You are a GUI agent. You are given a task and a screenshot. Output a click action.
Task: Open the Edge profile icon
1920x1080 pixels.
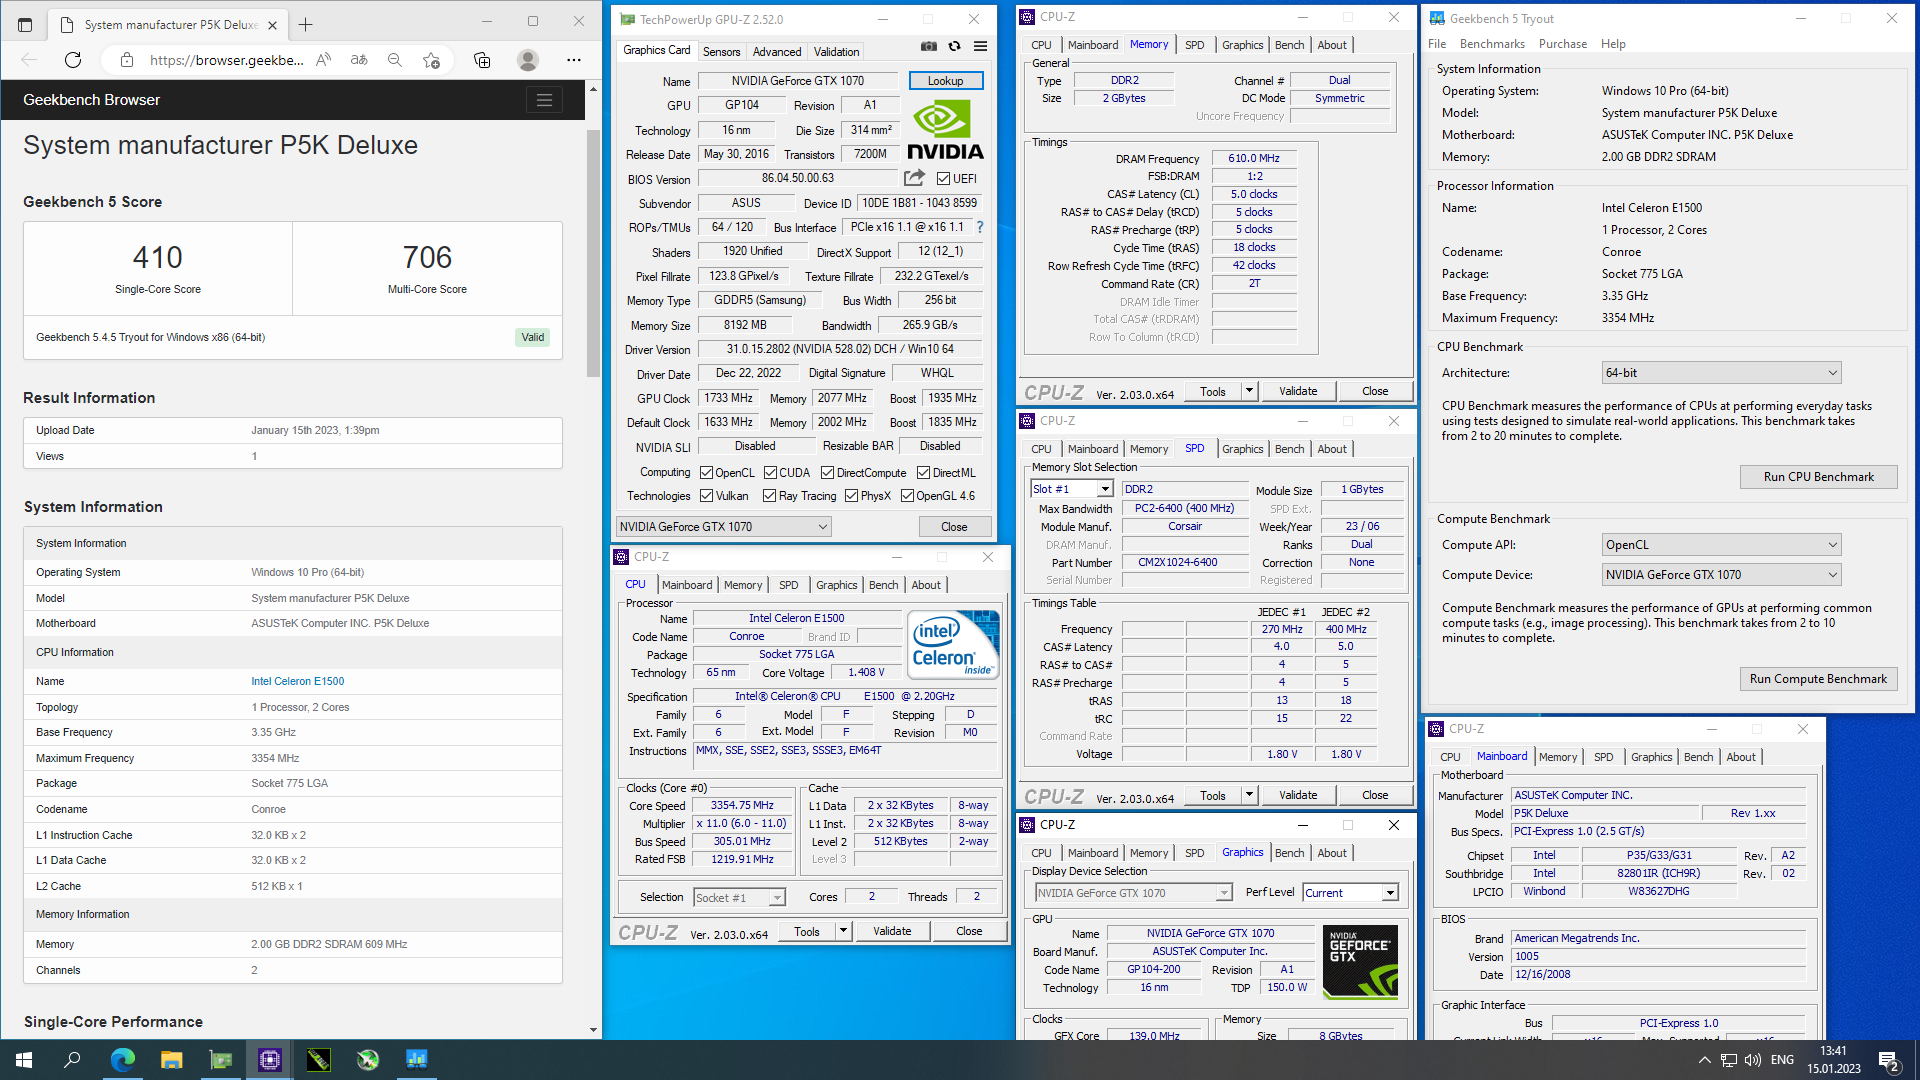click(x=528, y=60)
